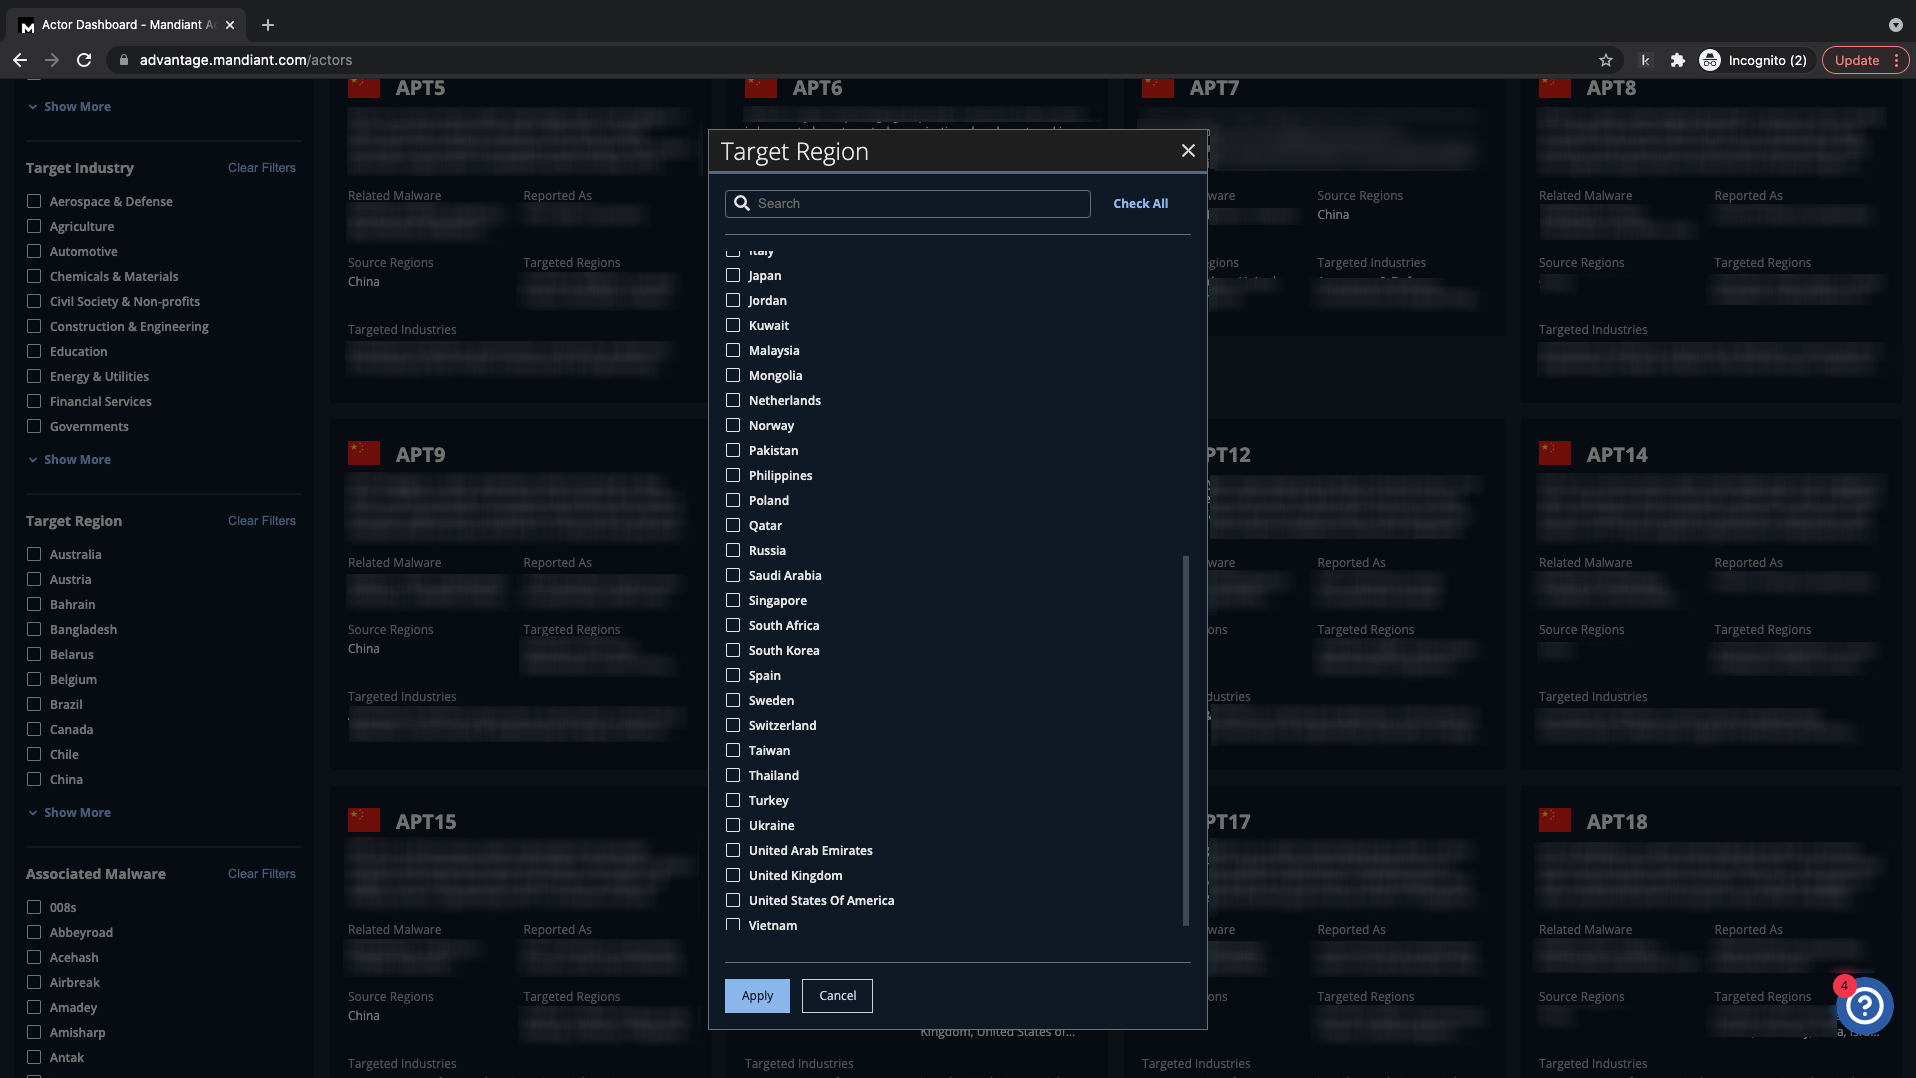Open the help chat widget icon

tap(1864, 1006)
